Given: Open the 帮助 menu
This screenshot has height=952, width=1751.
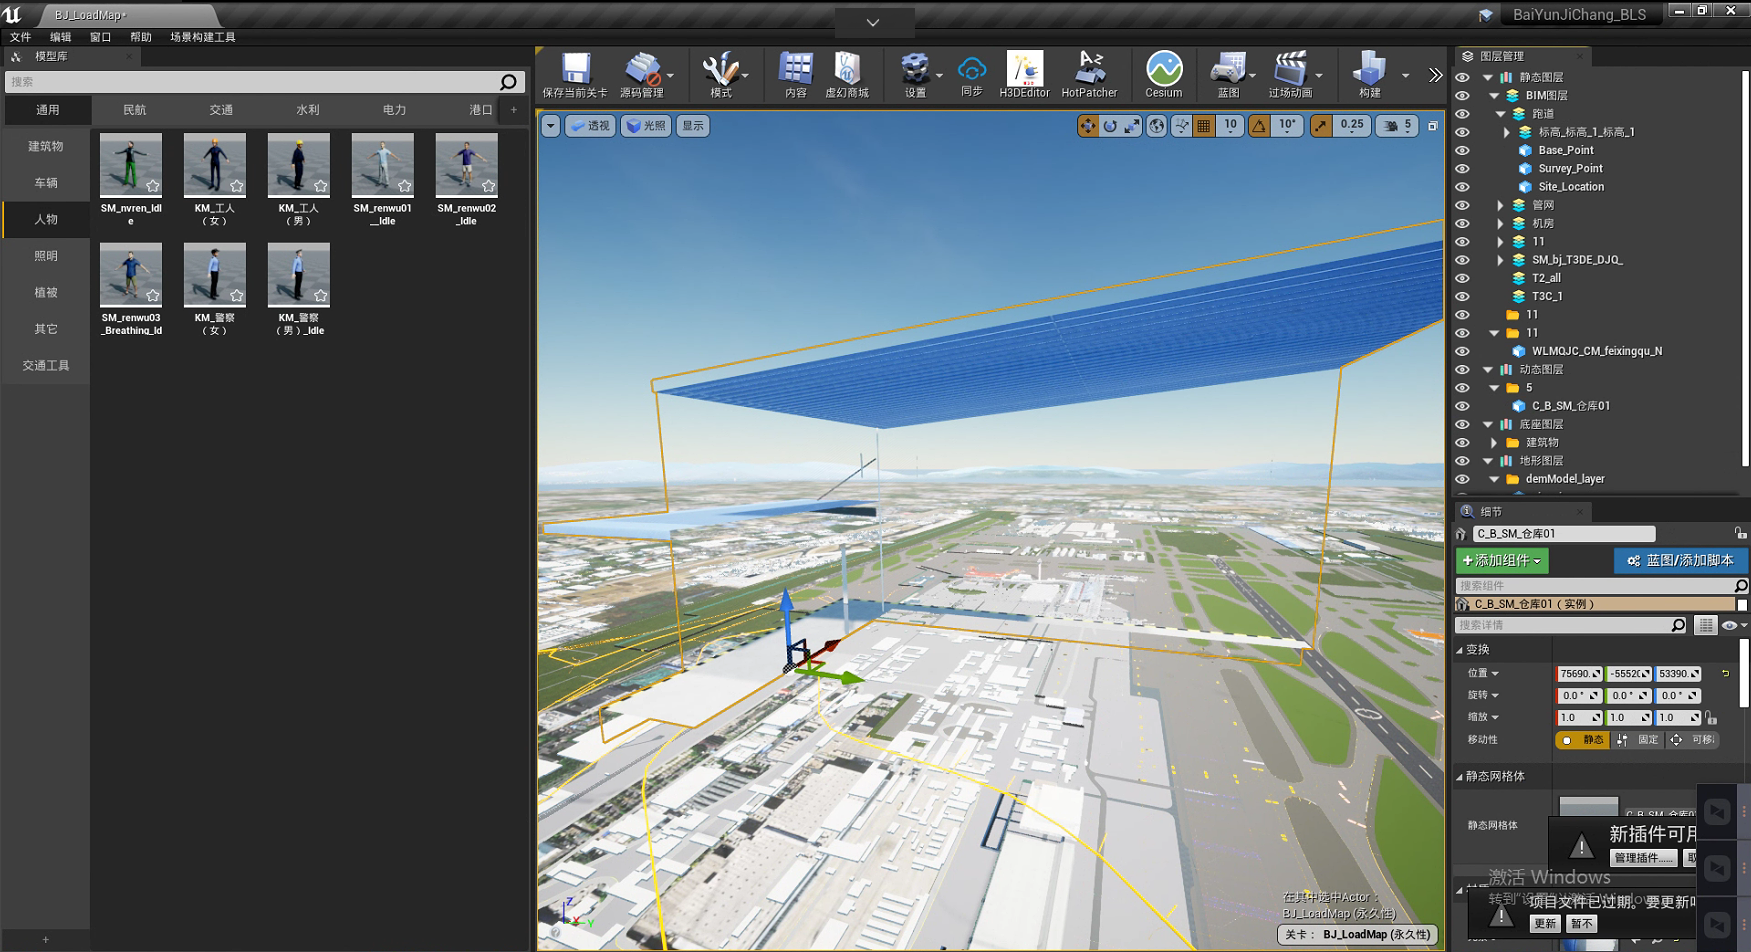Looking at the screenshot, I should coord(141,37).
